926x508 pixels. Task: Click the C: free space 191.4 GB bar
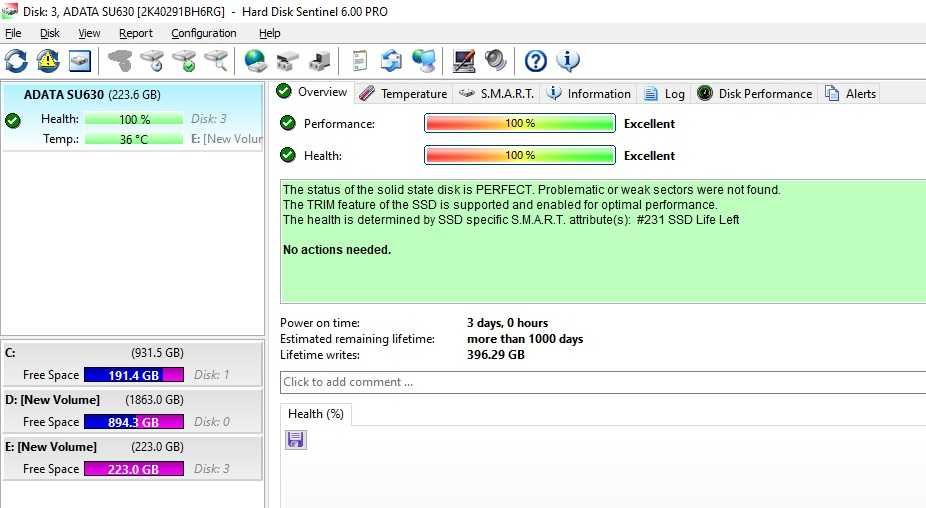pos(134,375)
